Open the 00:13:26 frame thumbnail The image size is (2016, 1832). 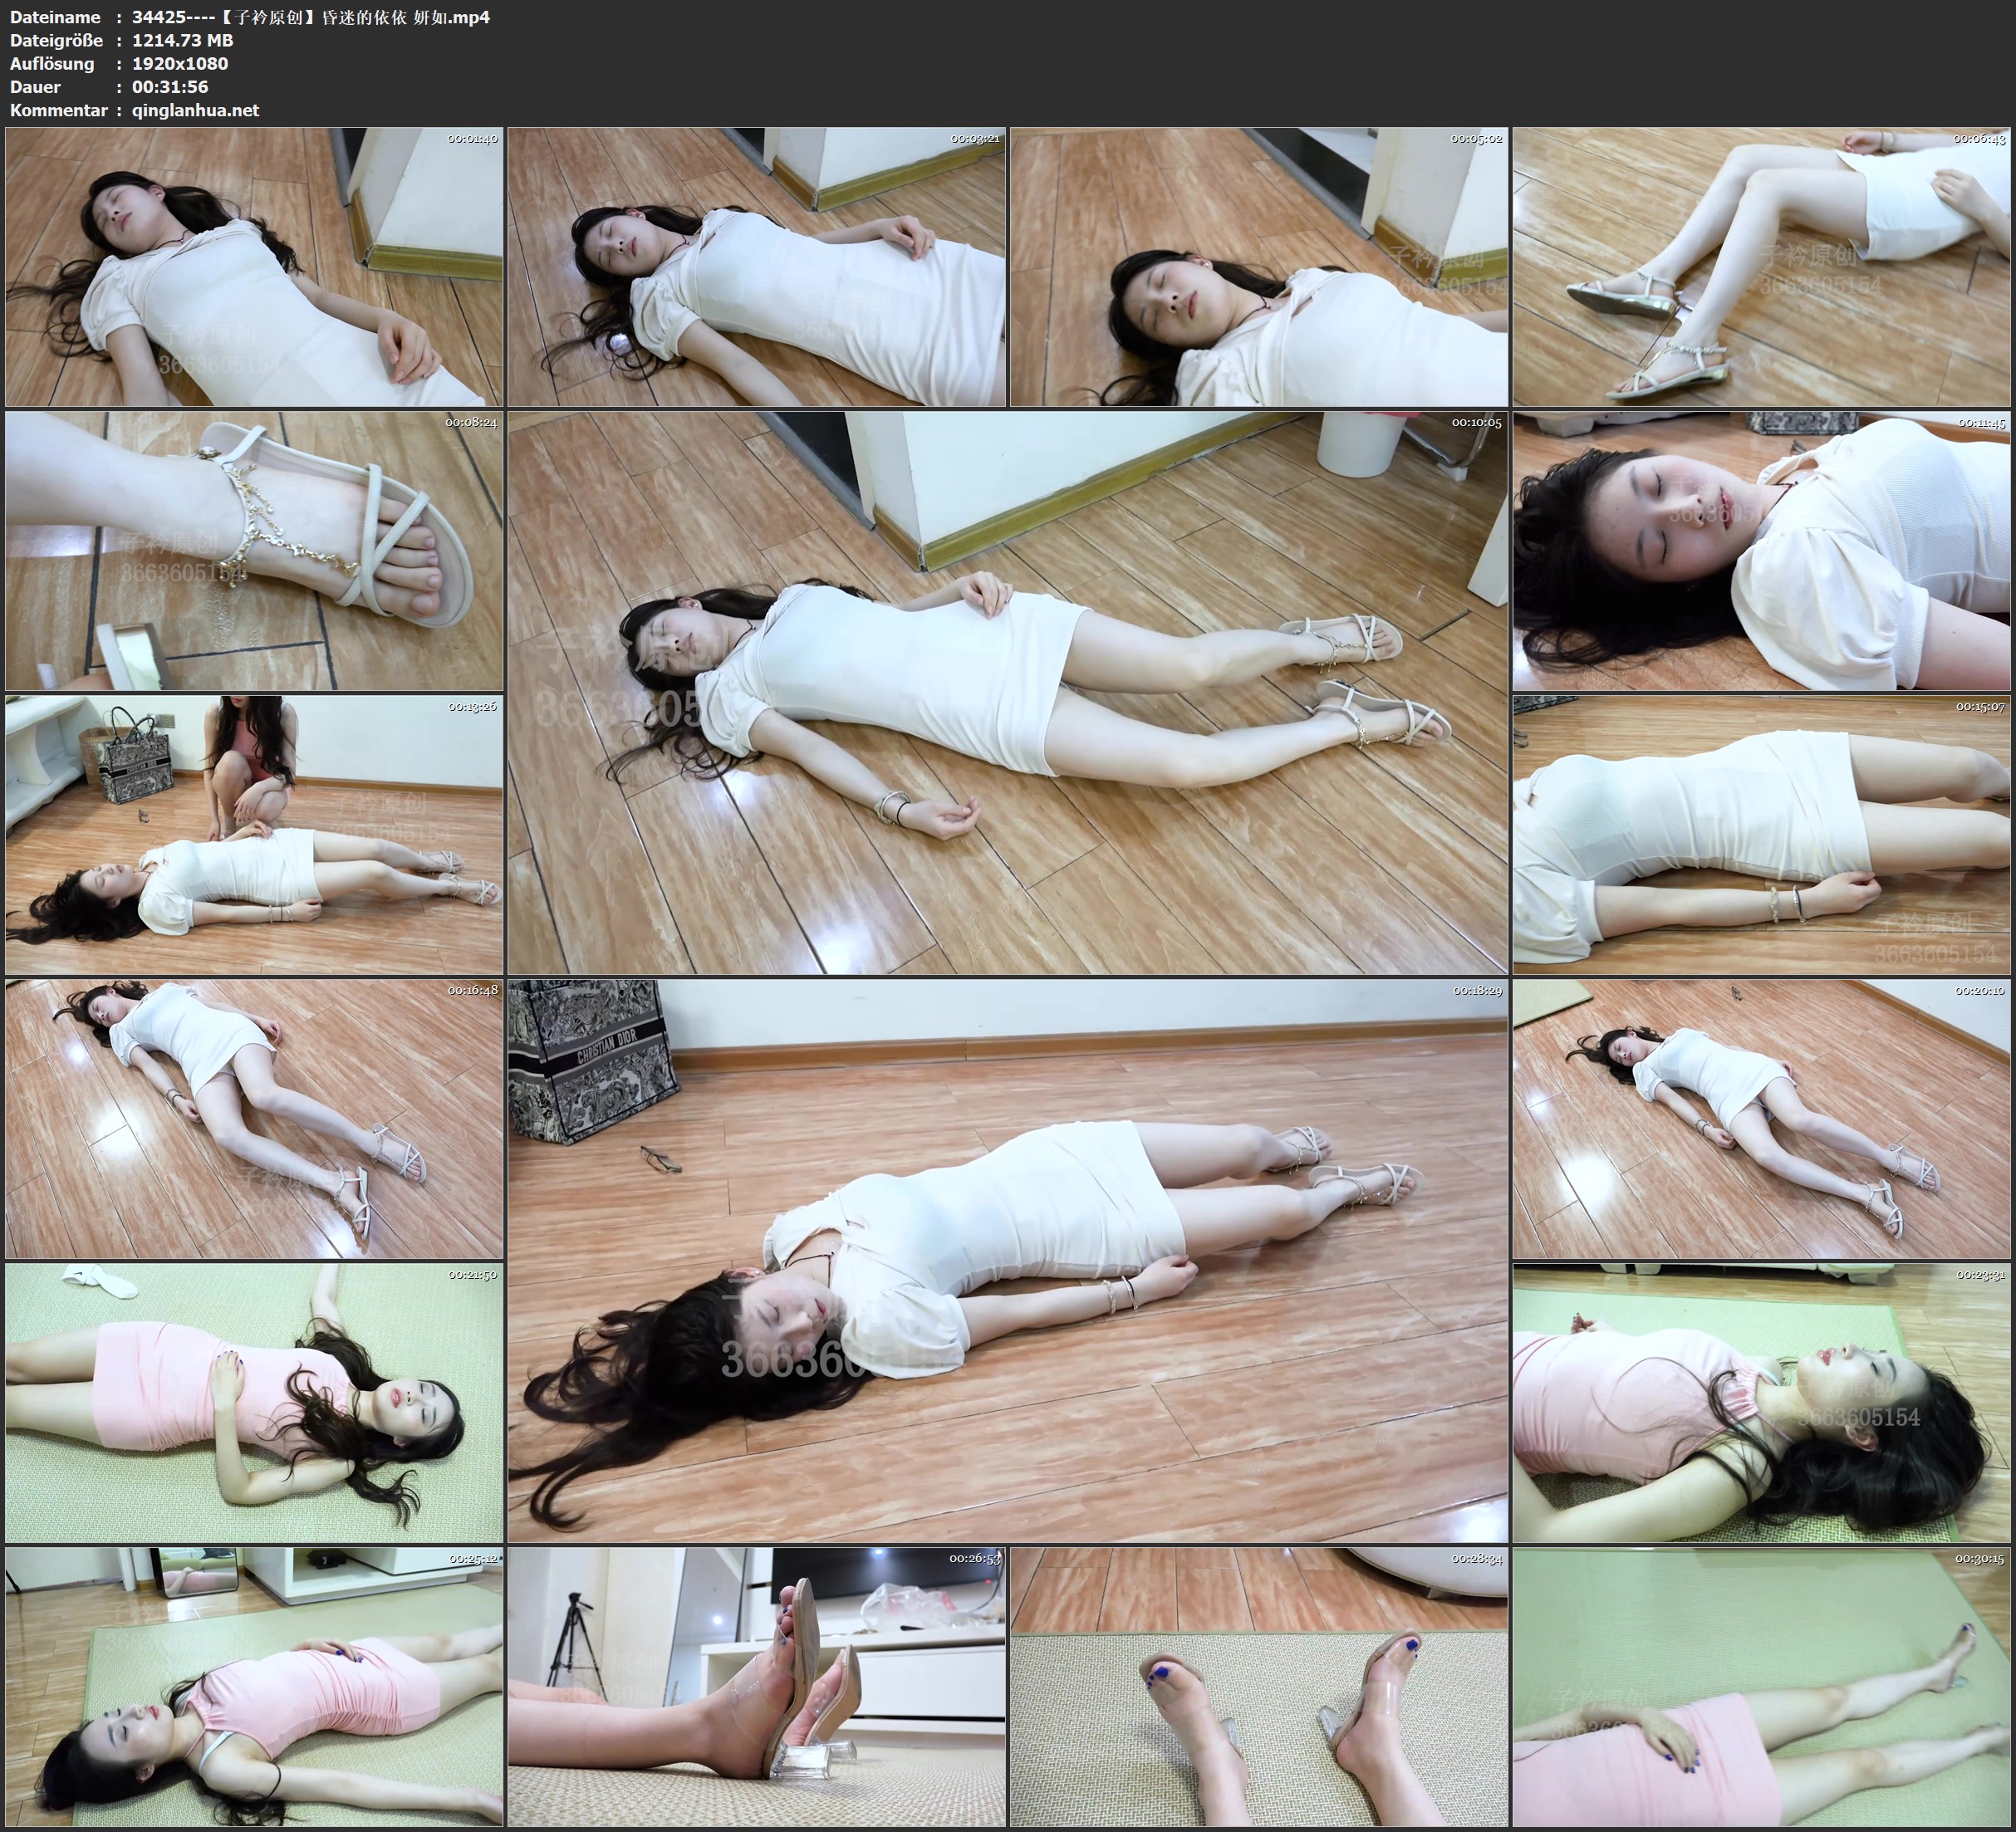[x=254, y=835]
